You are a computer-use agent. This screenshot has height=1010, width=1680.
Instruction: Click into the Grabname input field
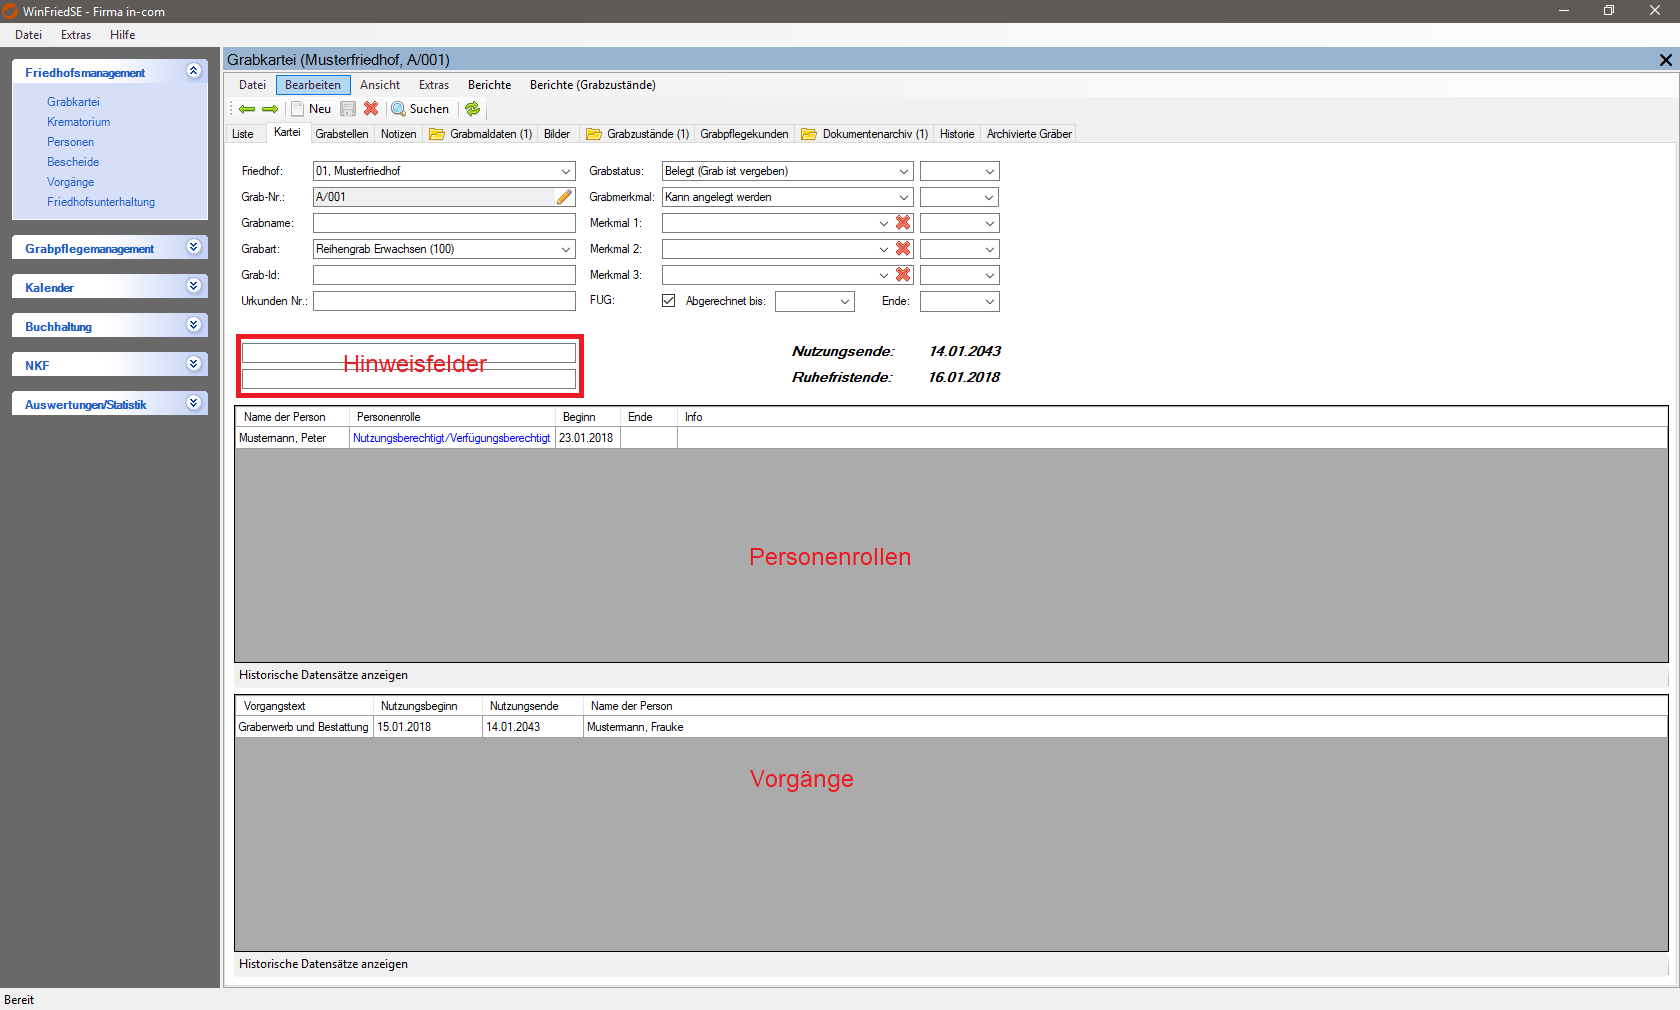point(444,223)
